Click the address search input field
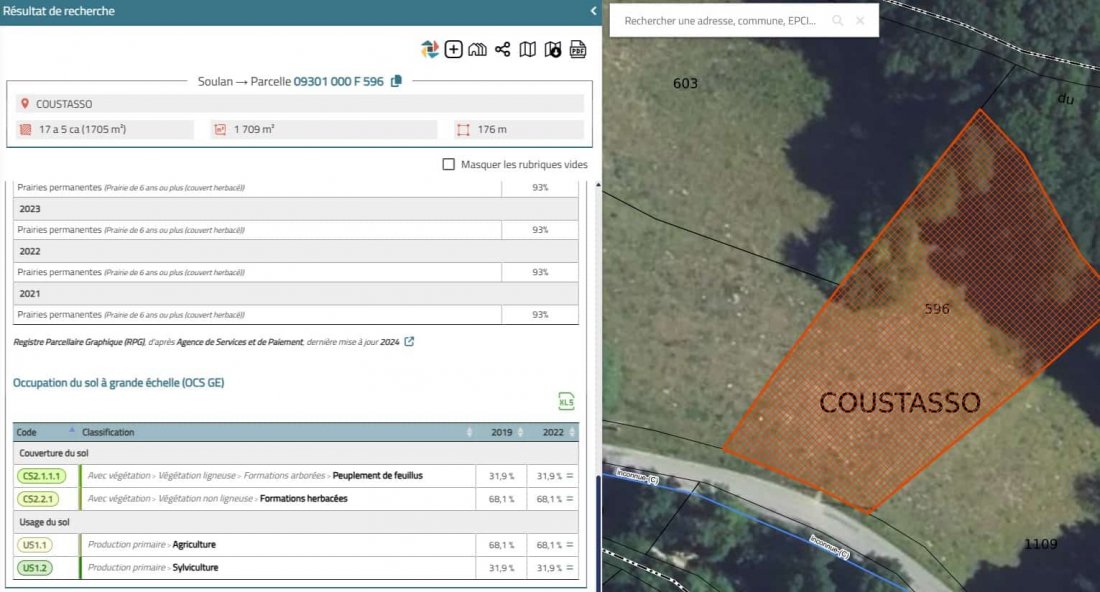The height and width of the screenshot is (592, 1100). 719,20
